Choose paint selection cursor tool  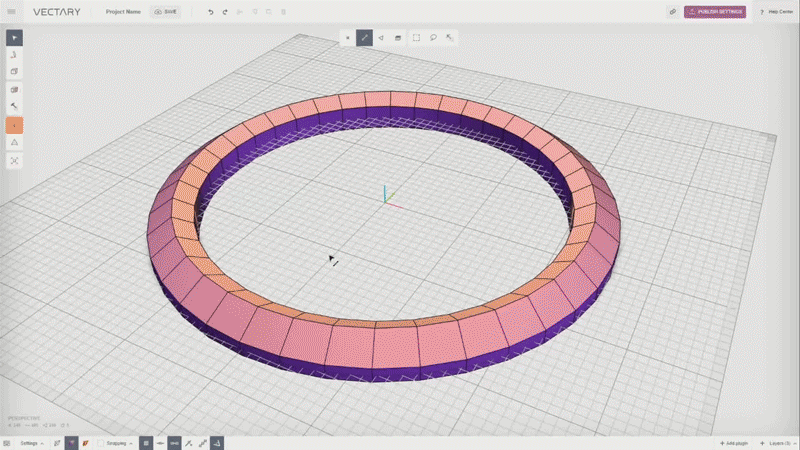pos(449,38)
